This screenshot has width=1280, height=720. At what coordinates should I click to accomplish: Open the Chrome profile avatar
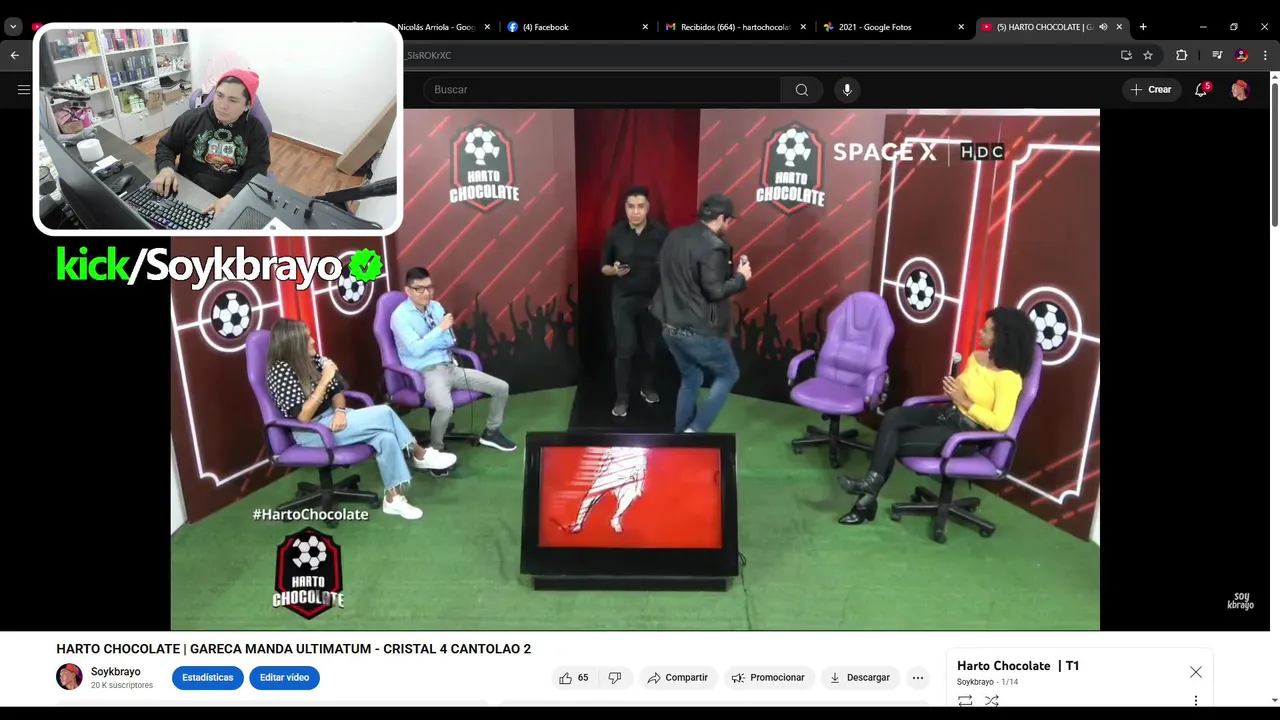1241,55
